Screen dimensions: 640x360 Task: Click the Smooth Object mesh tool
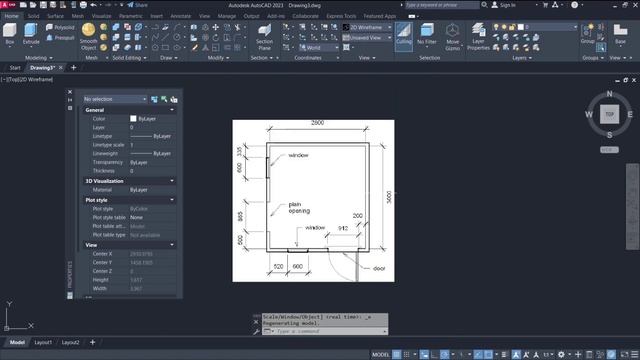pos(88,37)
